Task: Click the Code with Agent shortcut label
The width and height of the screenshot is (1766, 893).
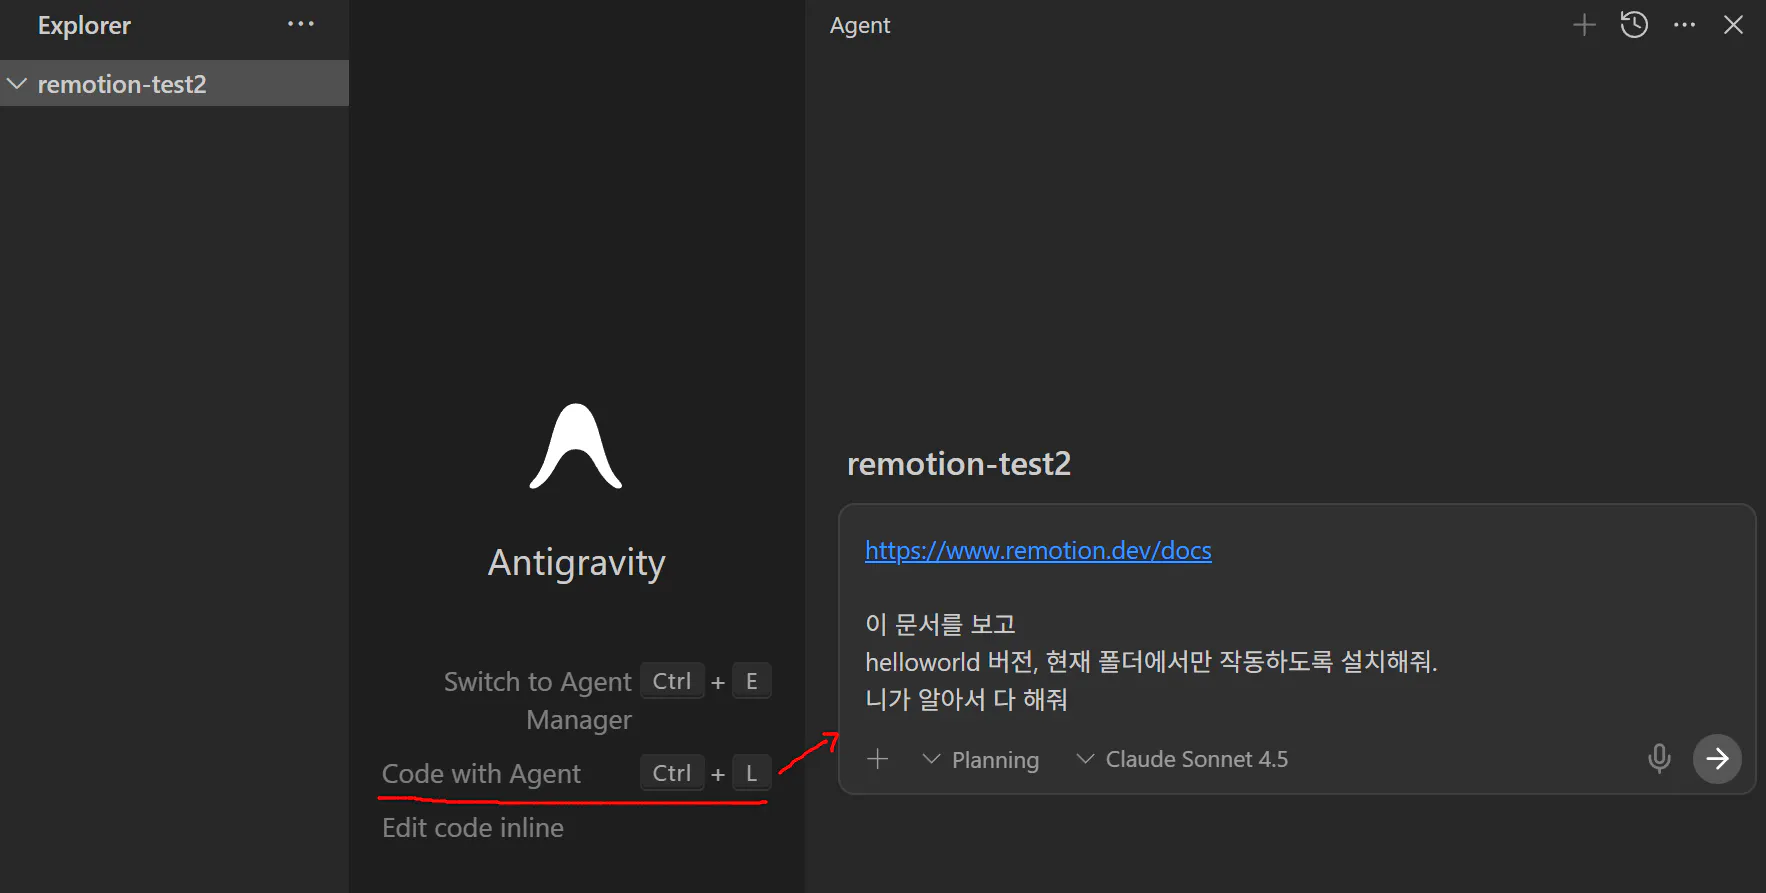Action: (481, 774)
